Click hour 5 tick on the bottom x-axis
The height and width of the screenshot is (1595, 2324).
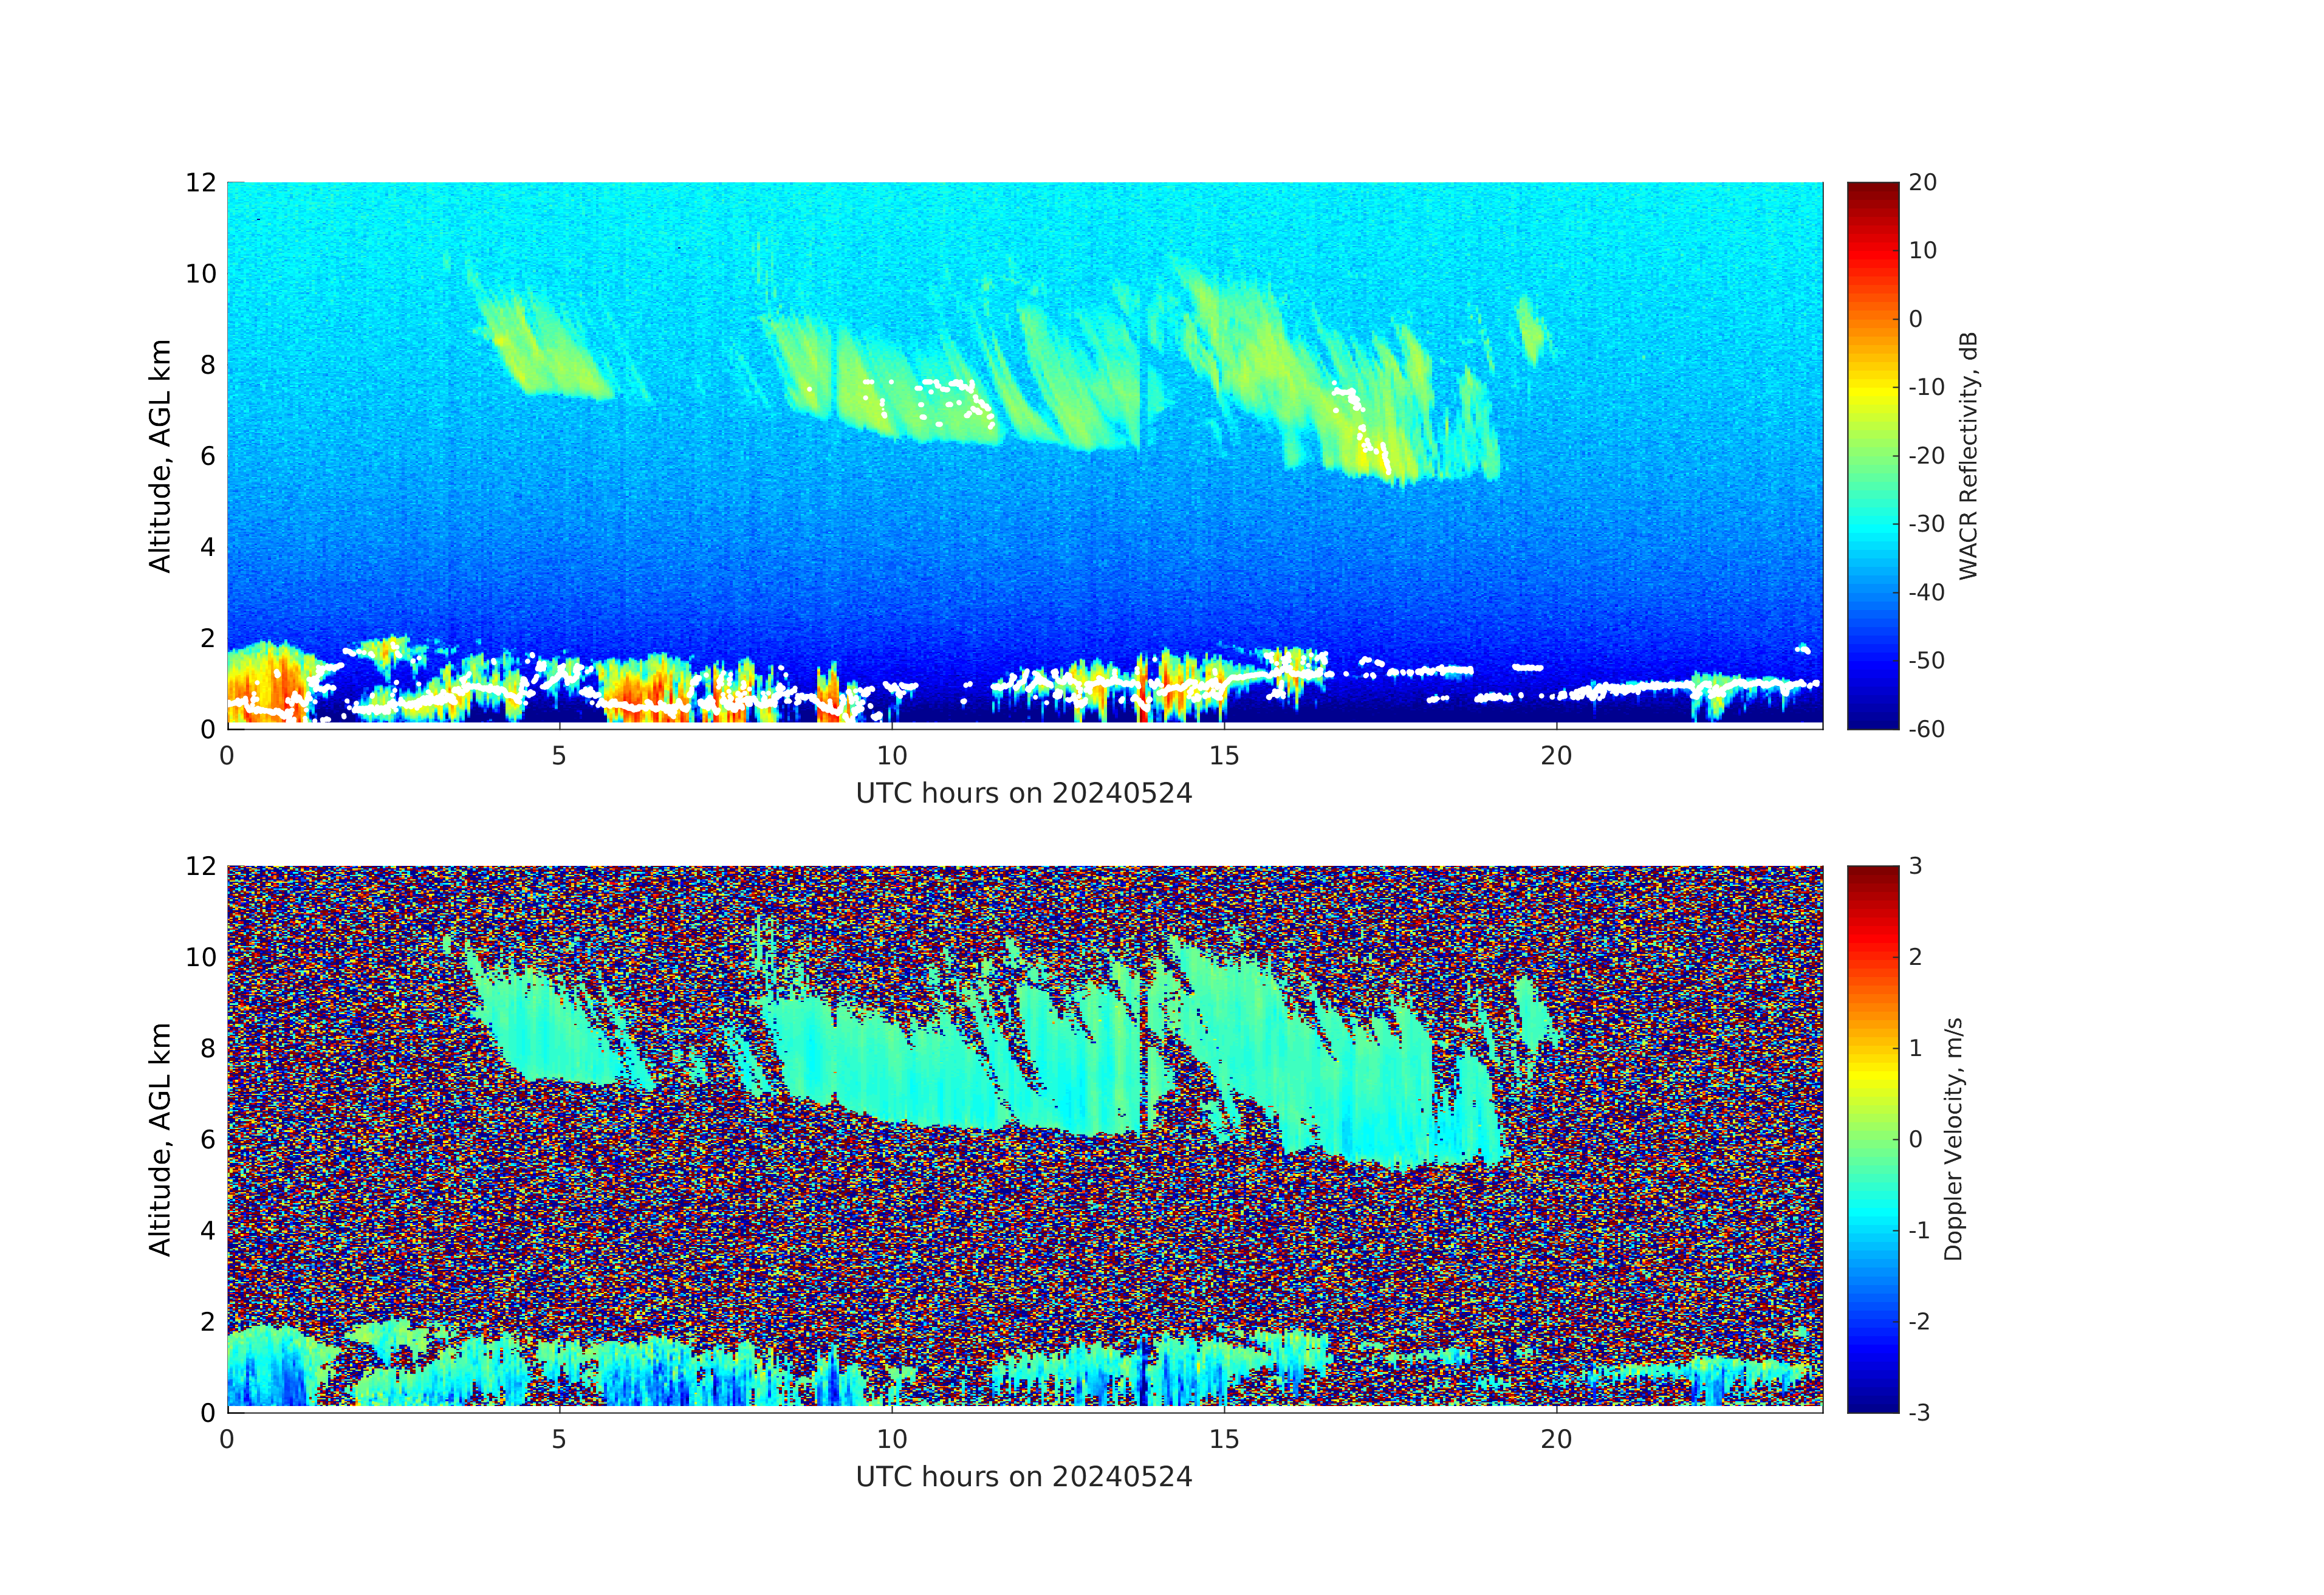pyautogui.click(x=559, y=1439)
